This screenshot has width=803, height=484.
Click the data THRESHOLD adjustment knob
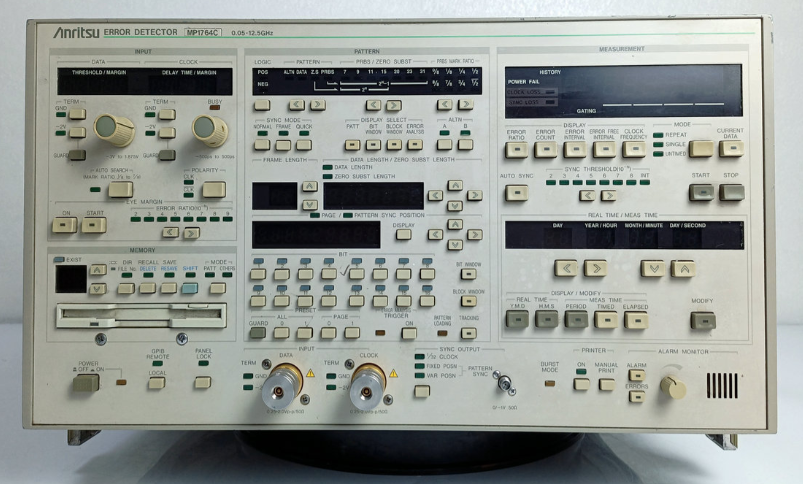click(x=112, y=128)
